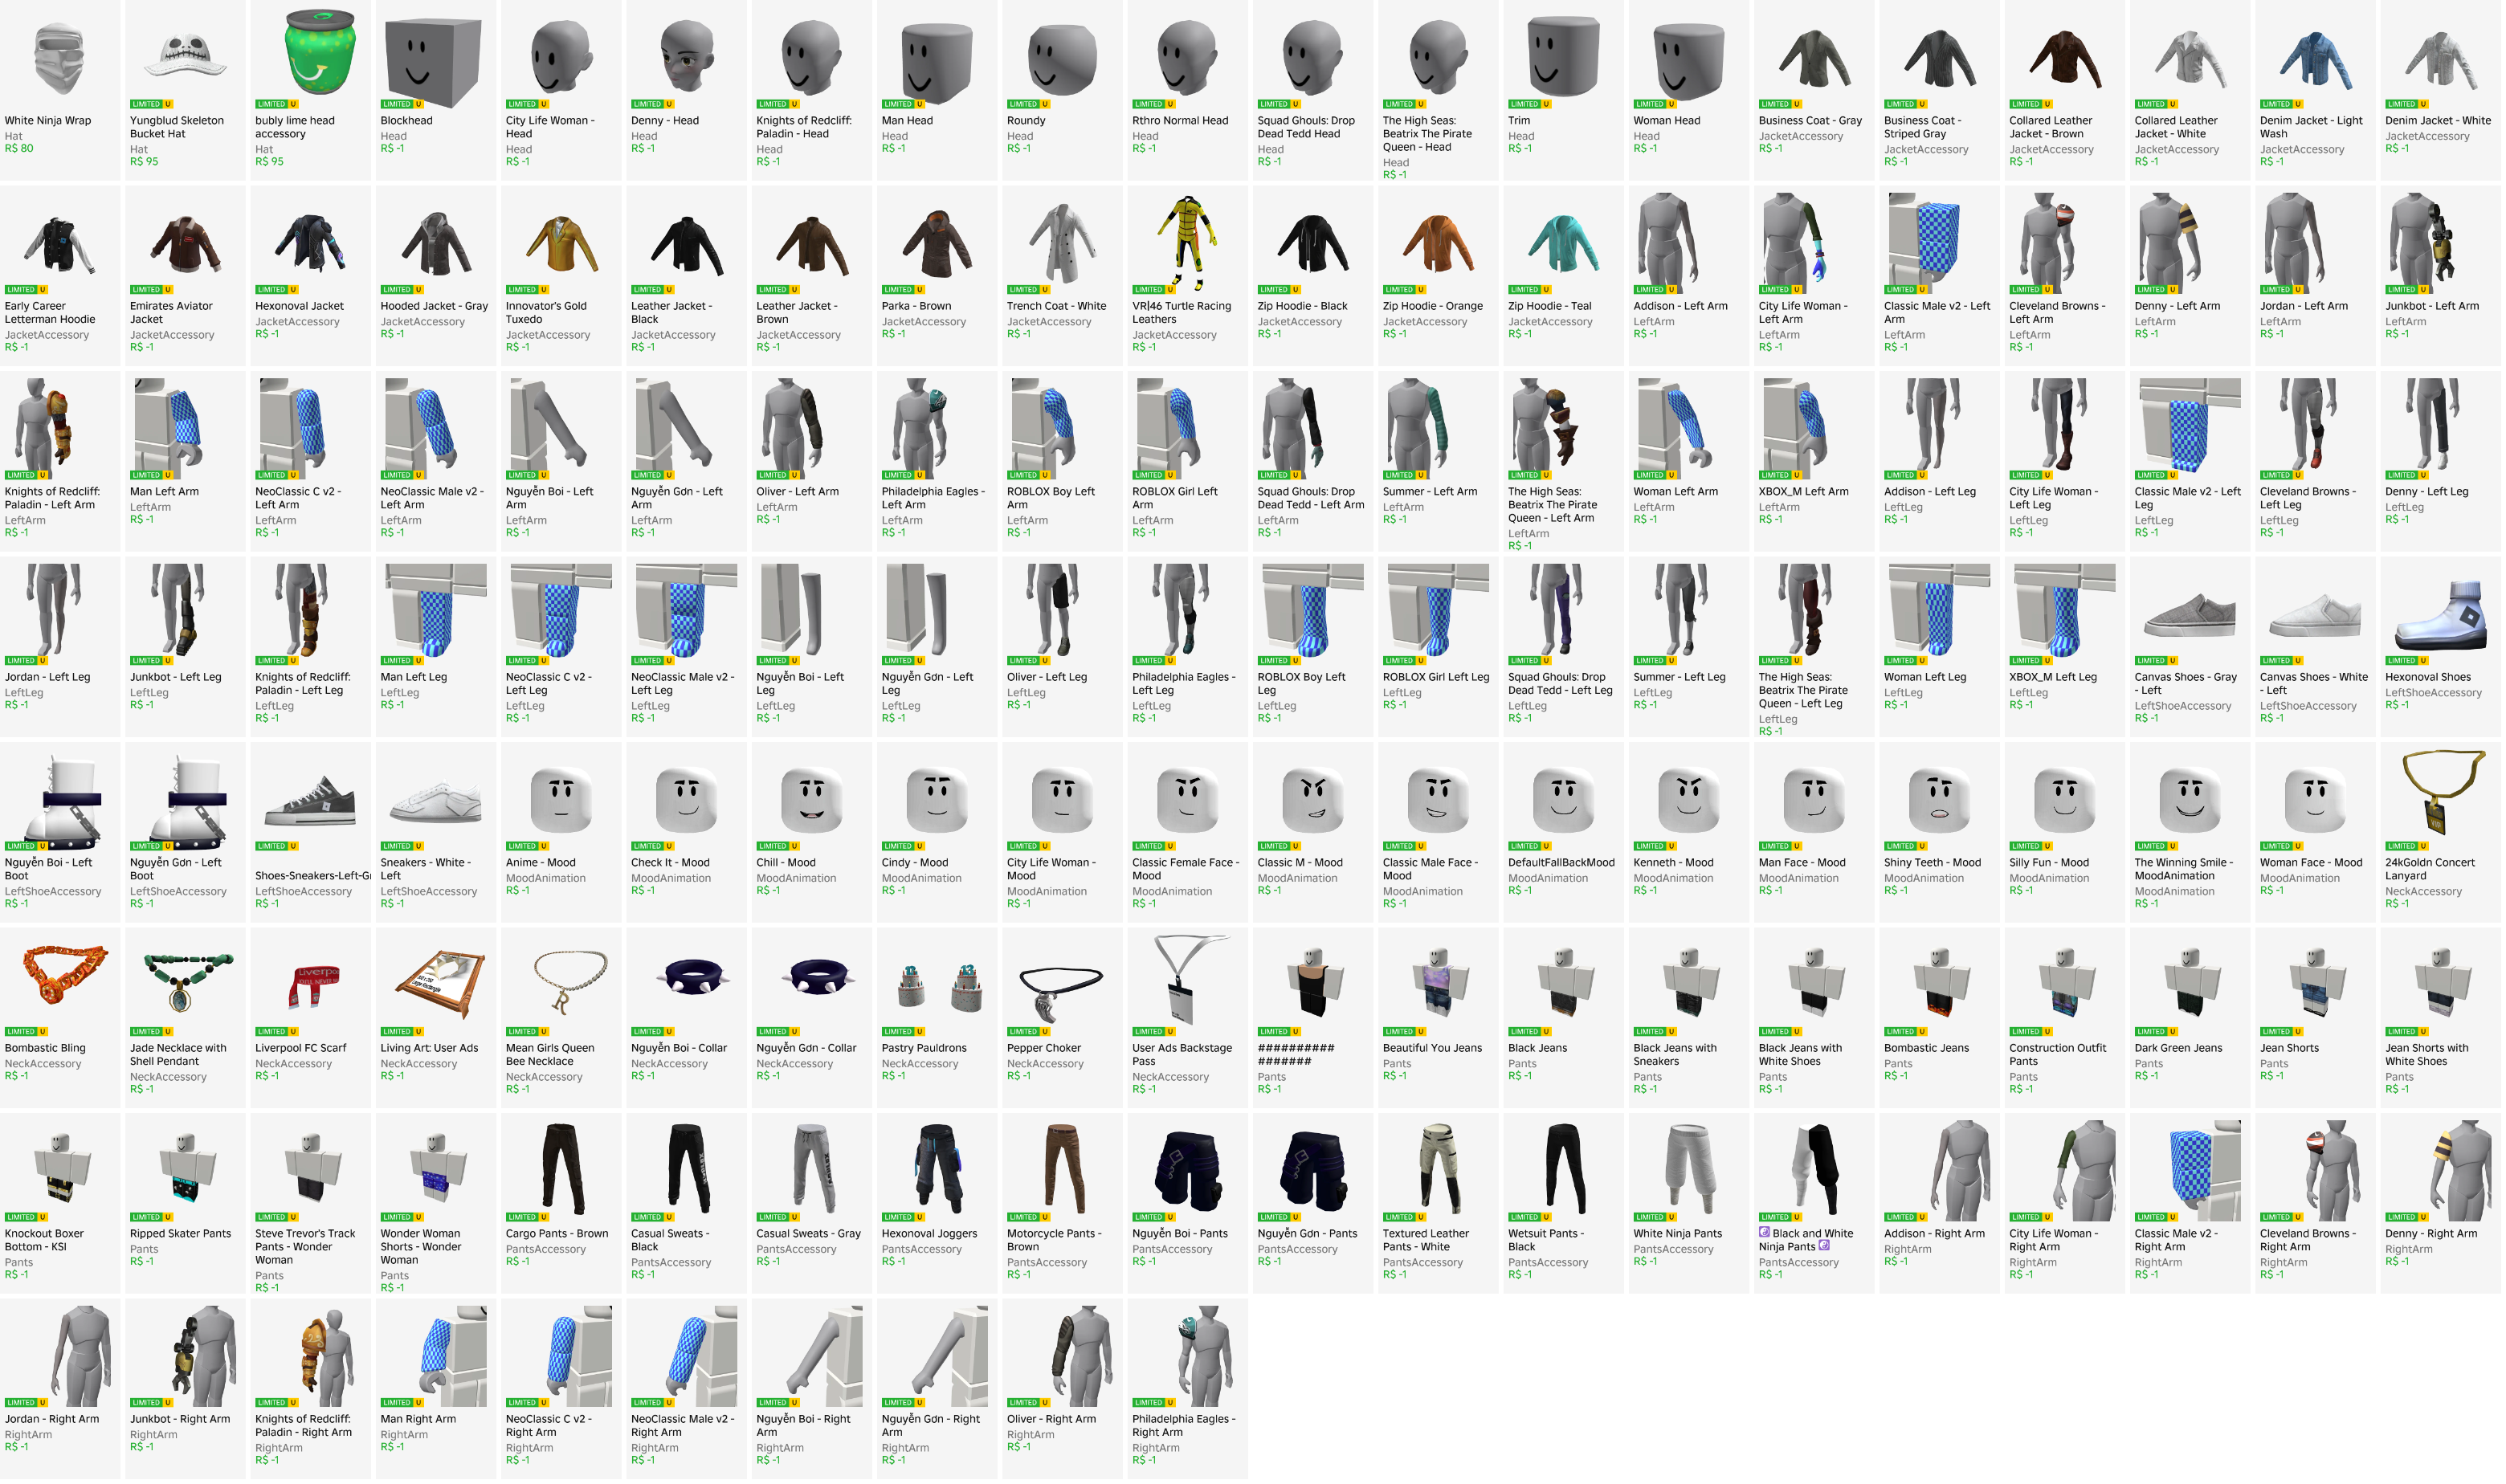Image resolution: width=2506 pixels, height=1484 pixels.
Task: Open the Shiny Teeth - Mood link
Action: (1932, 863)
